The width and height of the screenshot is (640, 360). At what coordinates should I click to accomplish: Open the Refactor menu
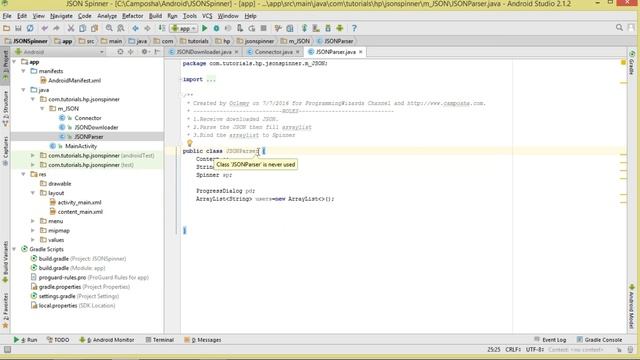[x=133, y=16]
